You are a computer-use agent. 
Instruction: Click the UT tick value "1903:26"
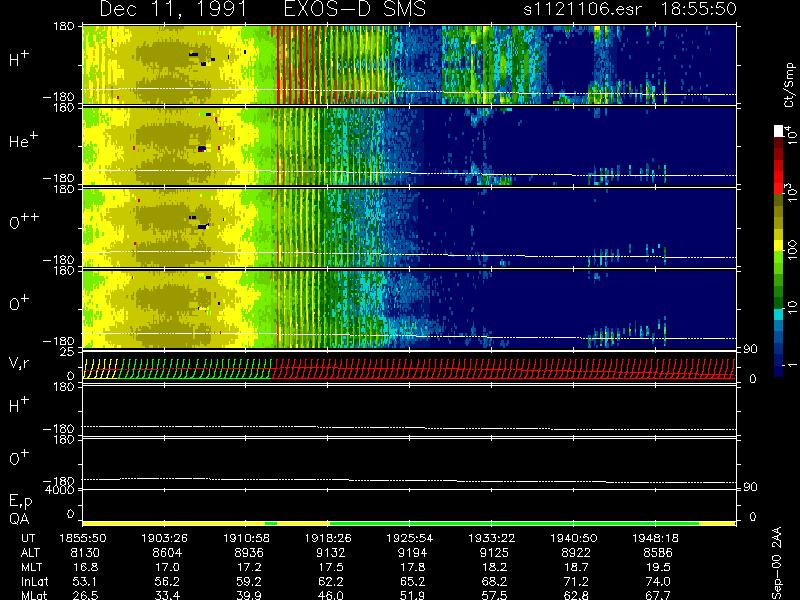point(164,538)
